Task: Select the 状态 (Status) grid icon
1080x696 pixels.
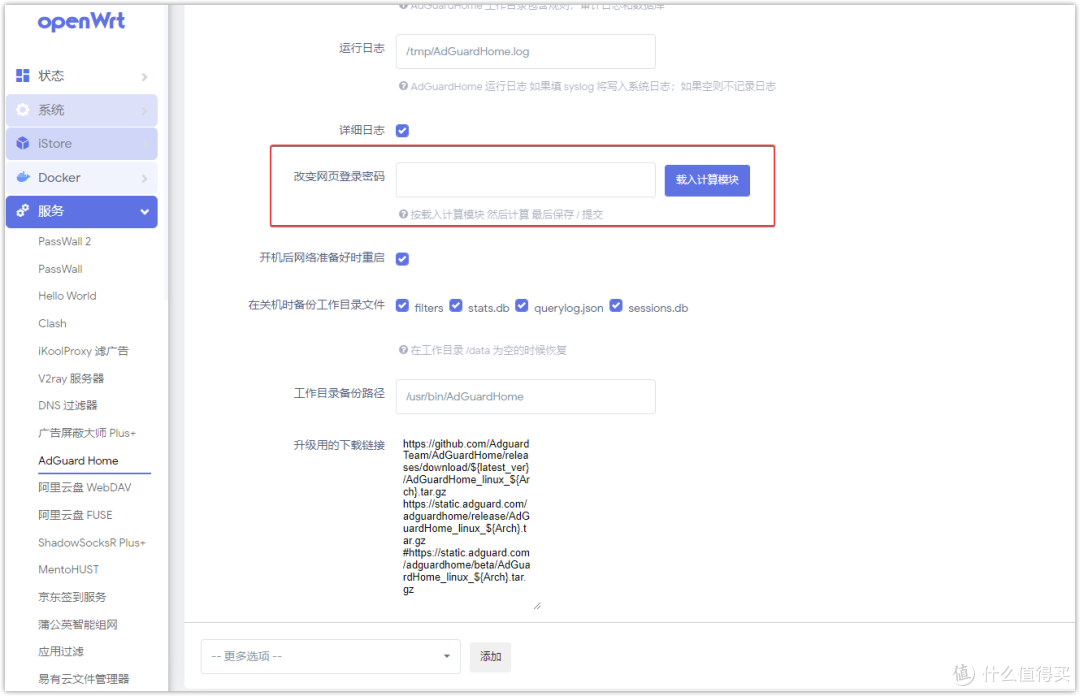Action: [x=22, y=75]
